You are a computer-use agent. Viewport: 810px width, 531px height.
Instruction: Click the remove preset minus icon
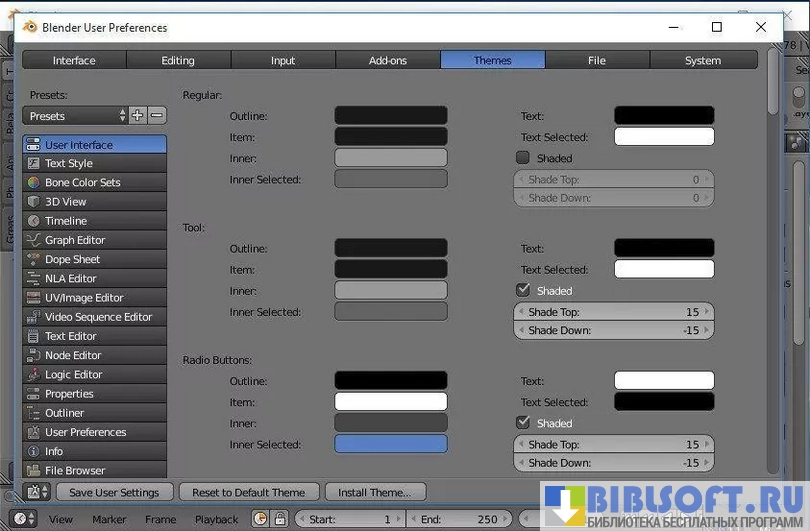pos(157,116)
